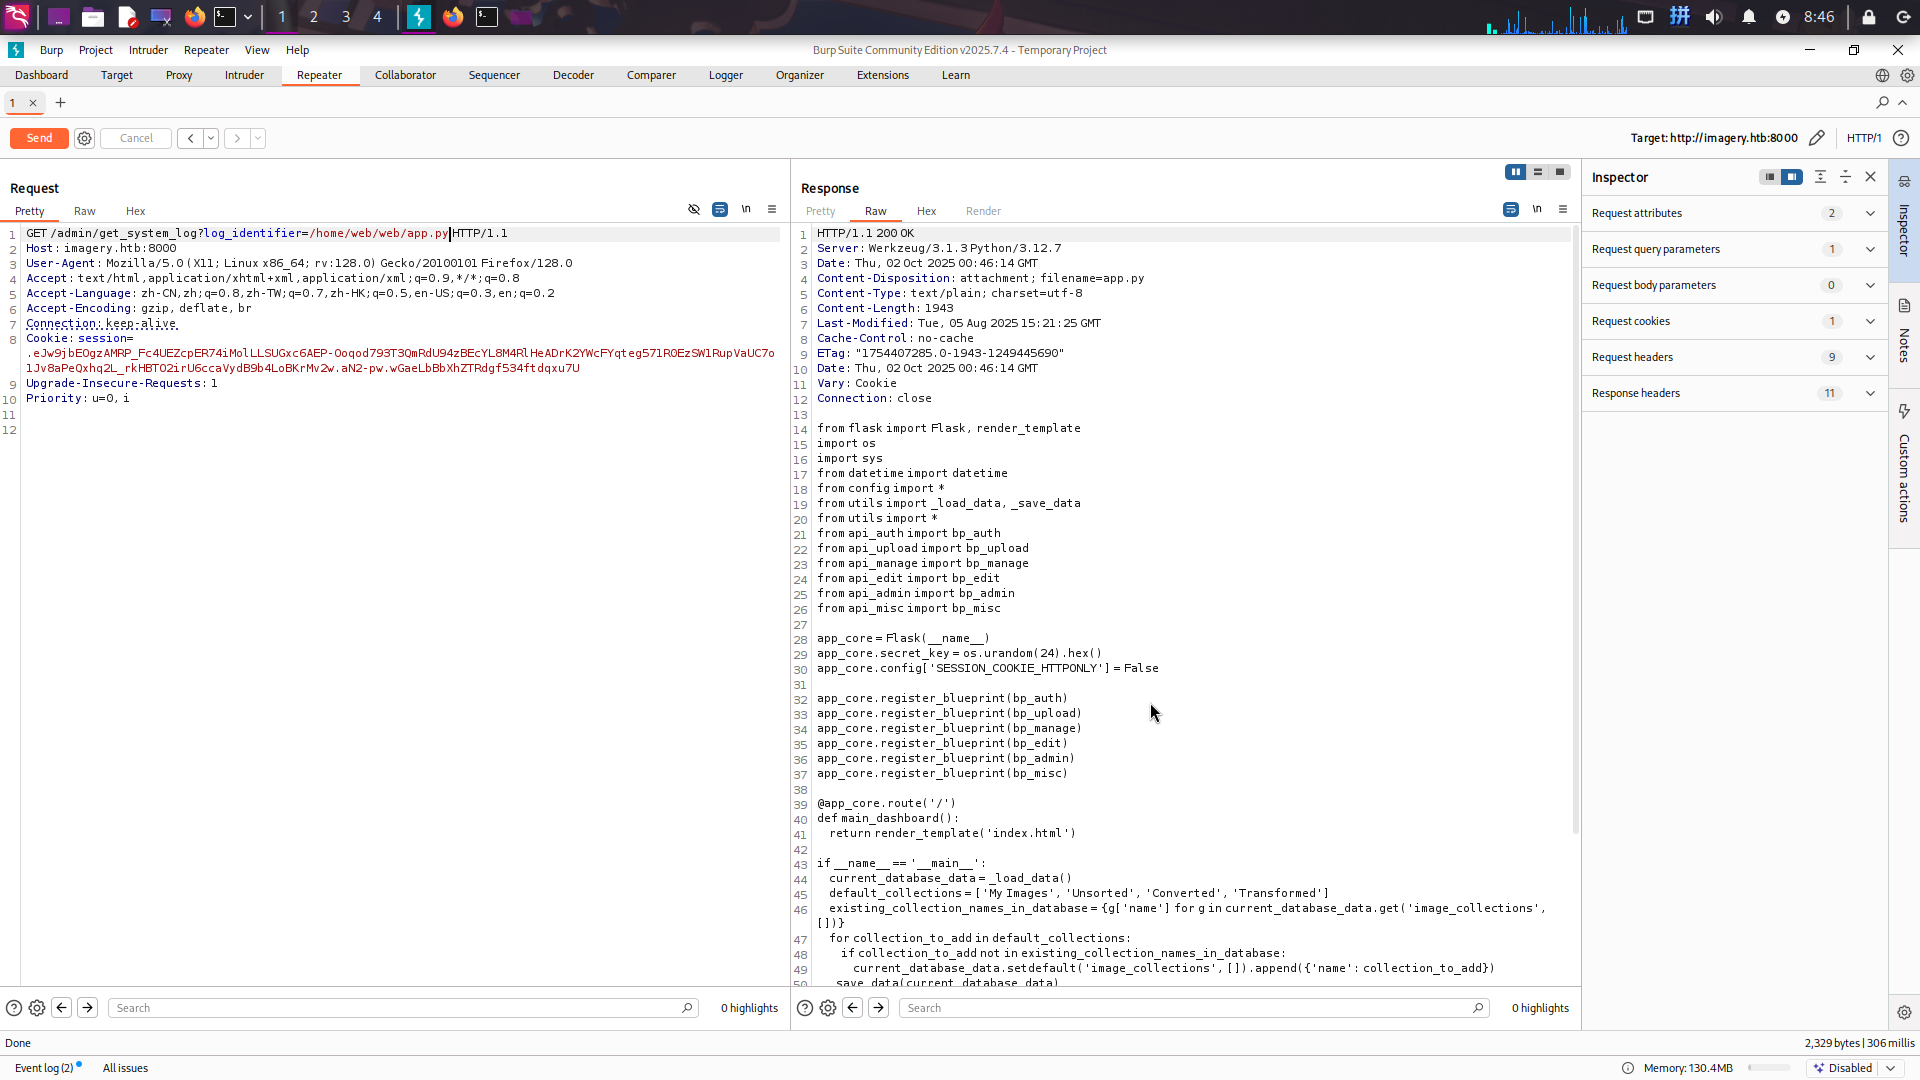The height and width of the screenshot is (1080, 1920).
Task: Toggle hide non-printable characters icon in Request
Action: click(x=694, y=210)
